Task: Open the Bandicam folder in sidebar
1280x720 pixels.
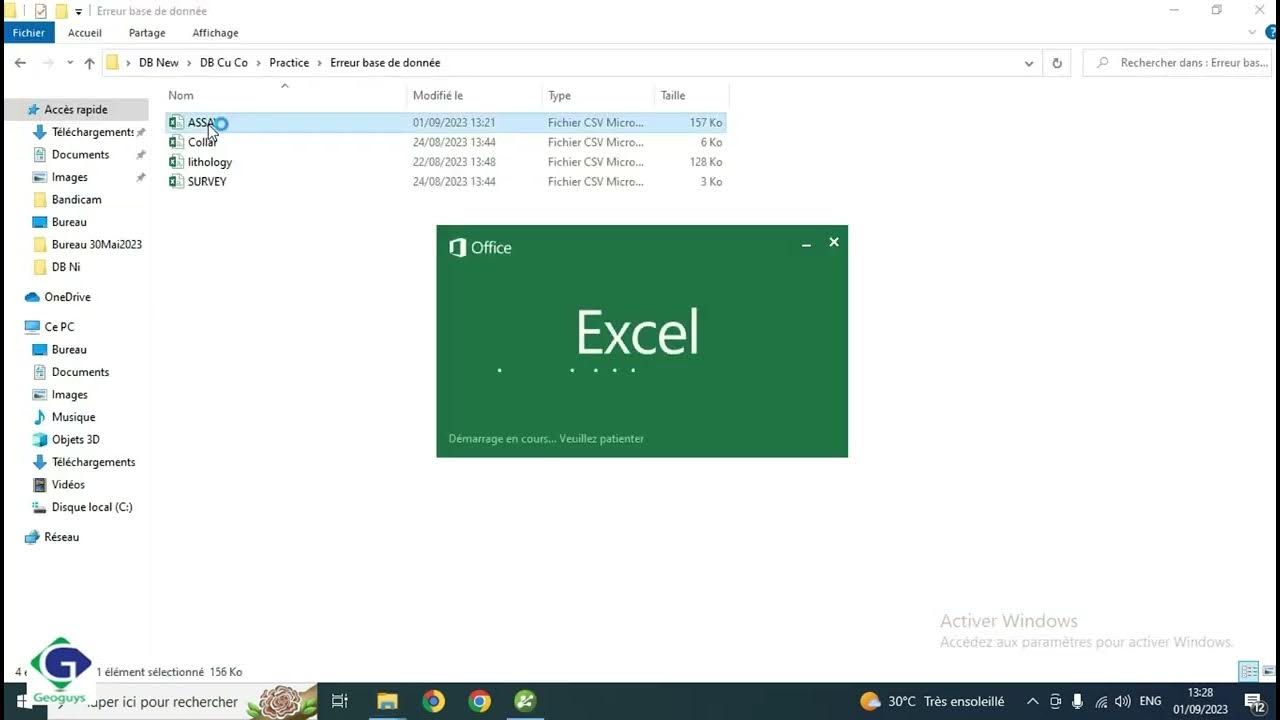Action: [76, 200]
